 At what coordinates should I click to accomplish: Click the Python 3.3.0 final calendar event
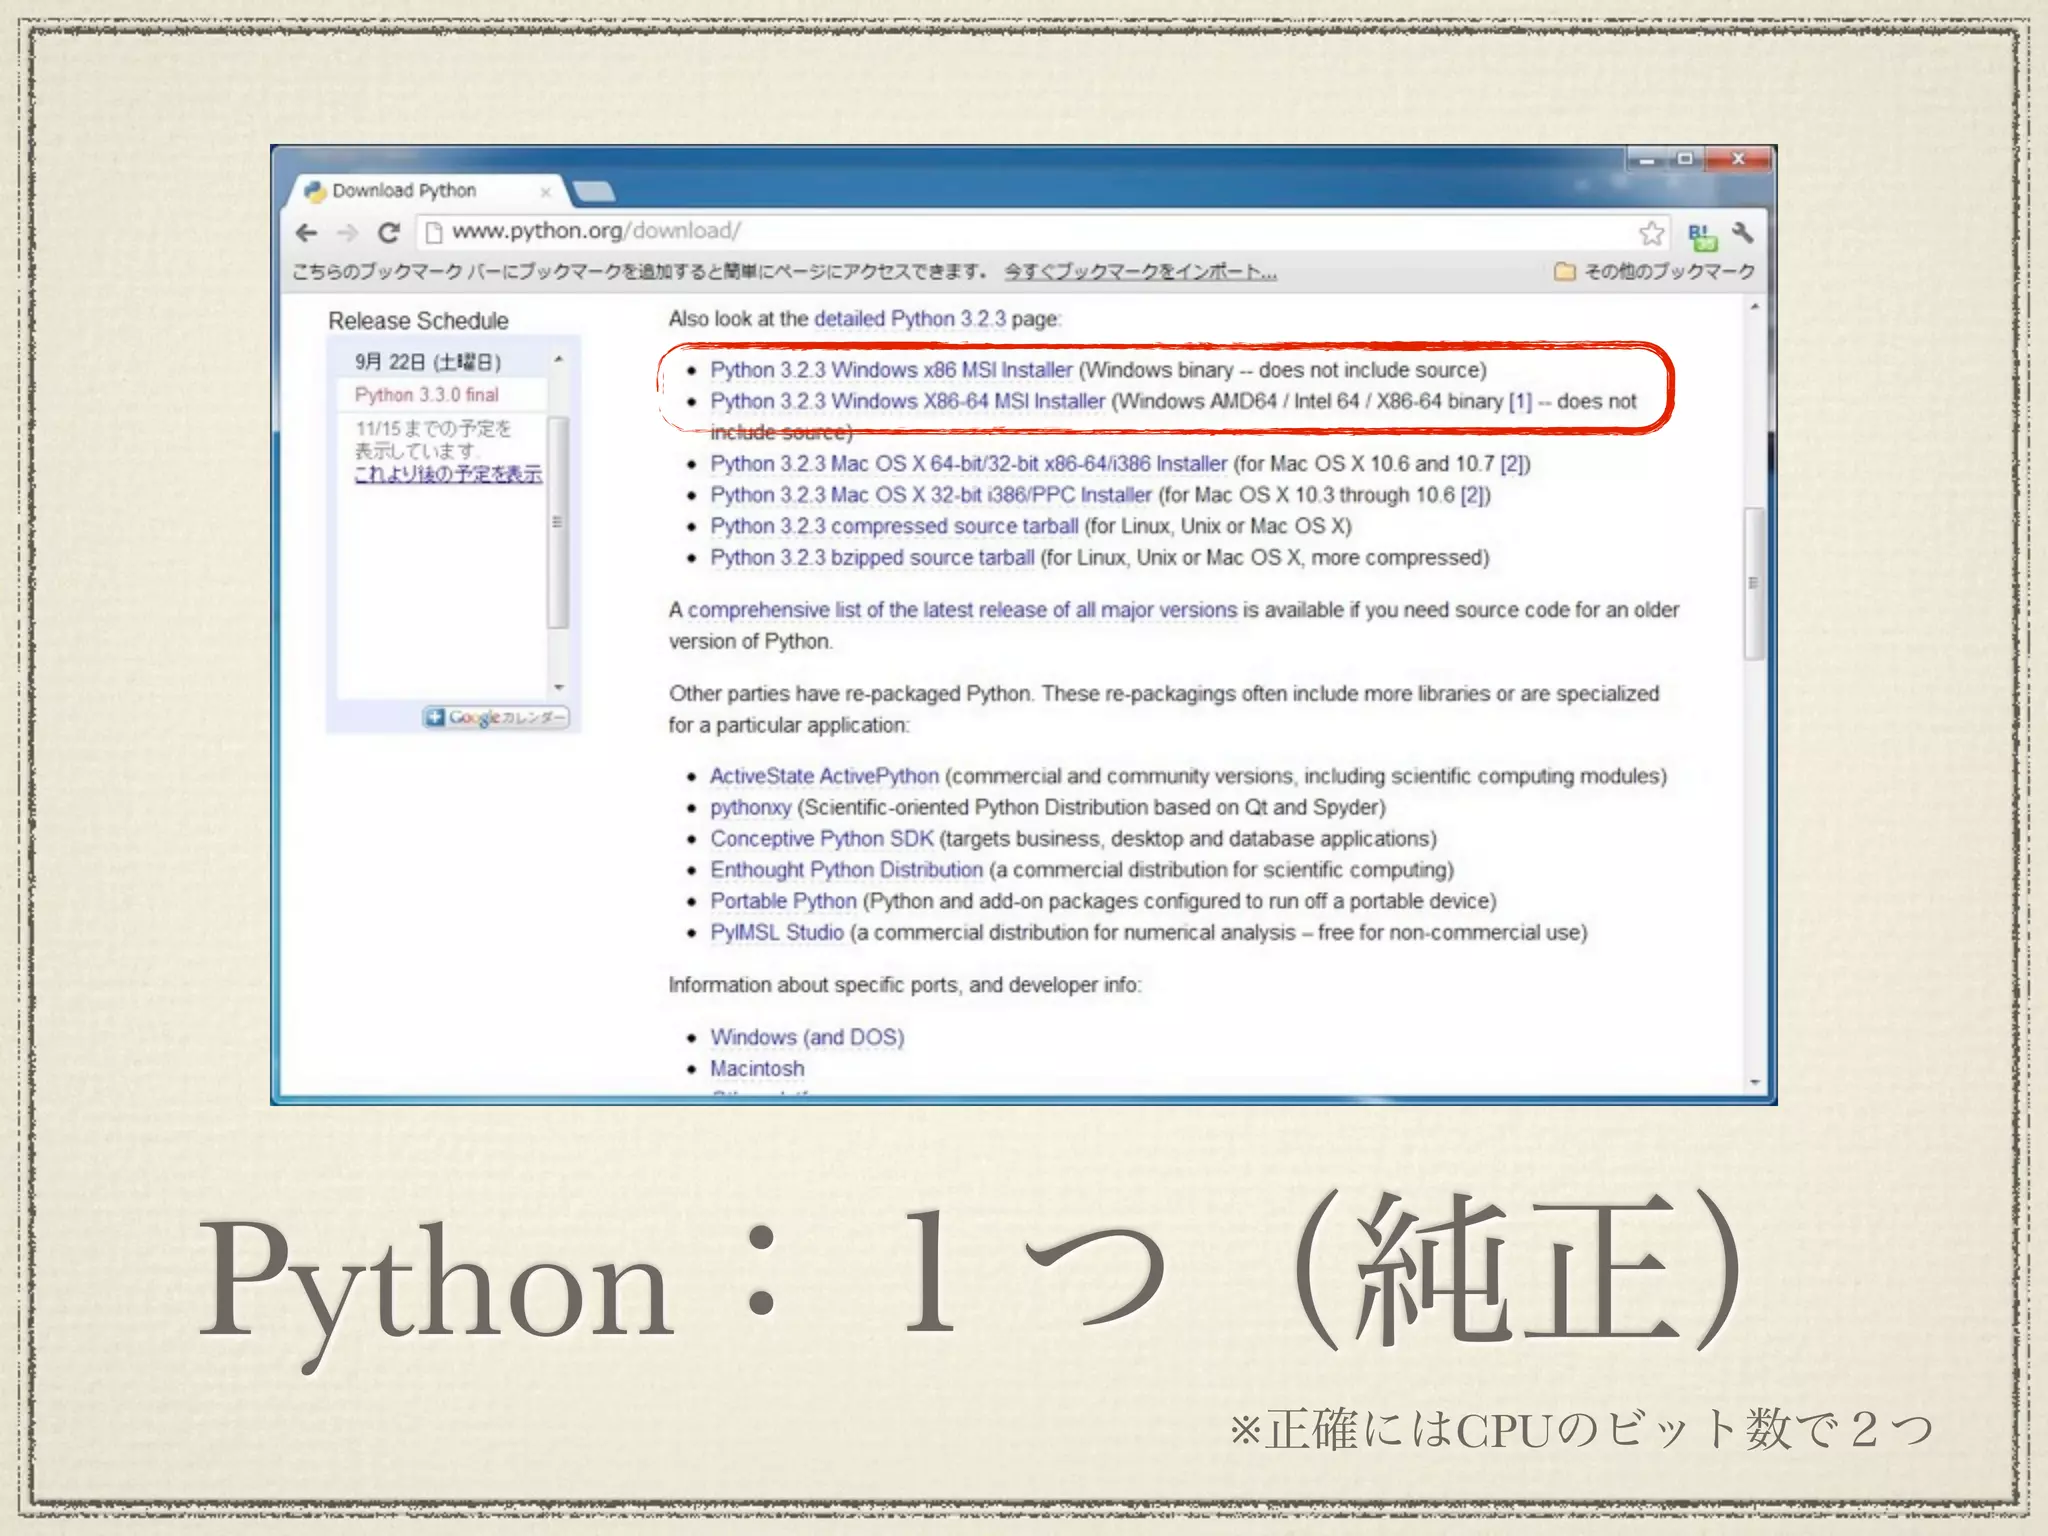pyautogui.click(x=427, y=395)
